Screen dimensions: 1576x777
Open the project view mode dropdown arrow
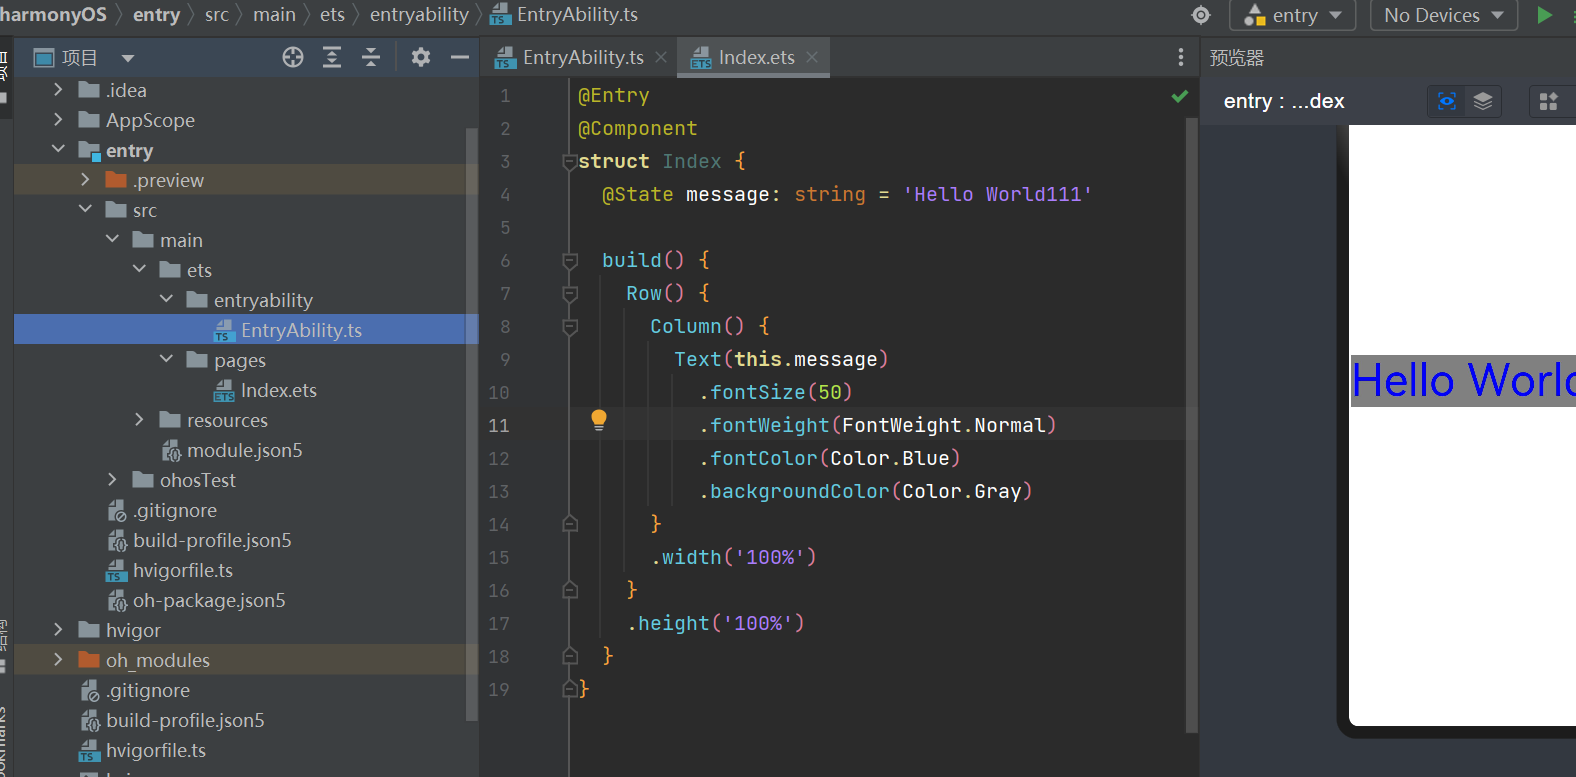(128, 58)
